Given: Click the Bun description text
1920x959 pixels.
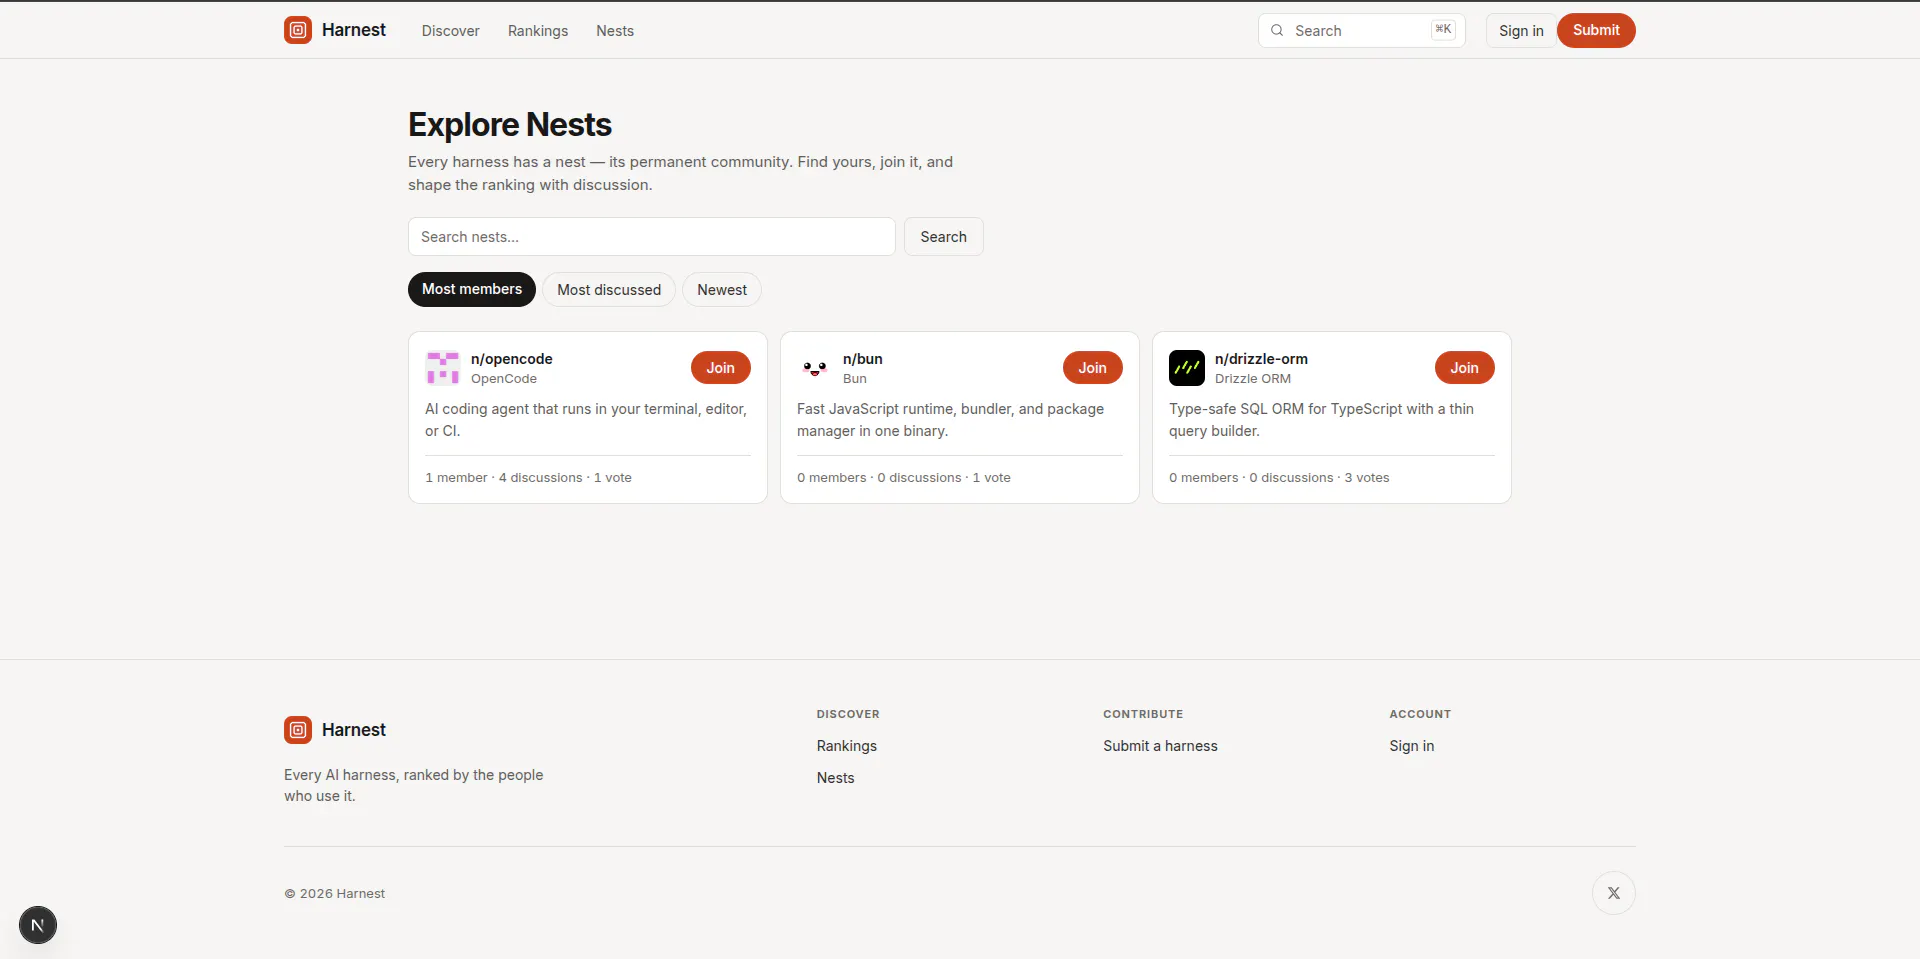Looking at the screenshot, I should click(x=951, y=420).
